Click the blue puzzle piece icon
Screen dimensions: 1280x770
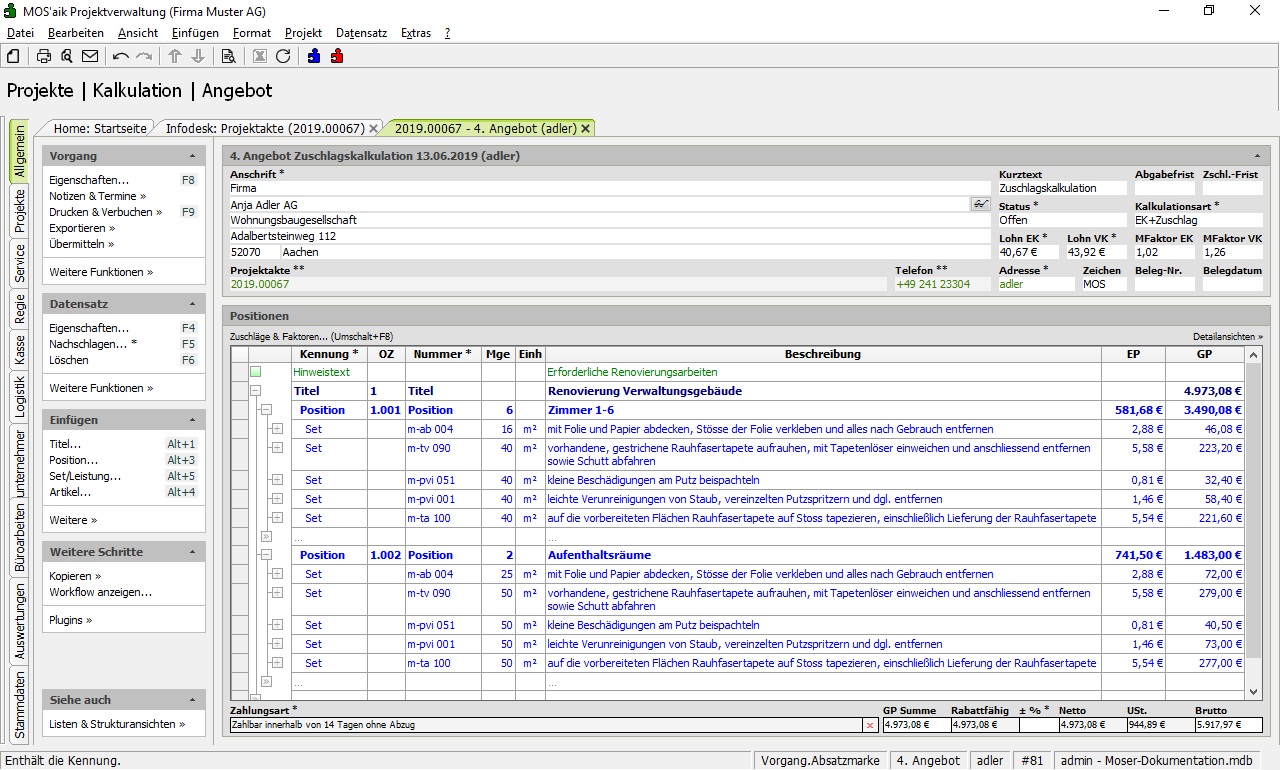tap(314, 56)
